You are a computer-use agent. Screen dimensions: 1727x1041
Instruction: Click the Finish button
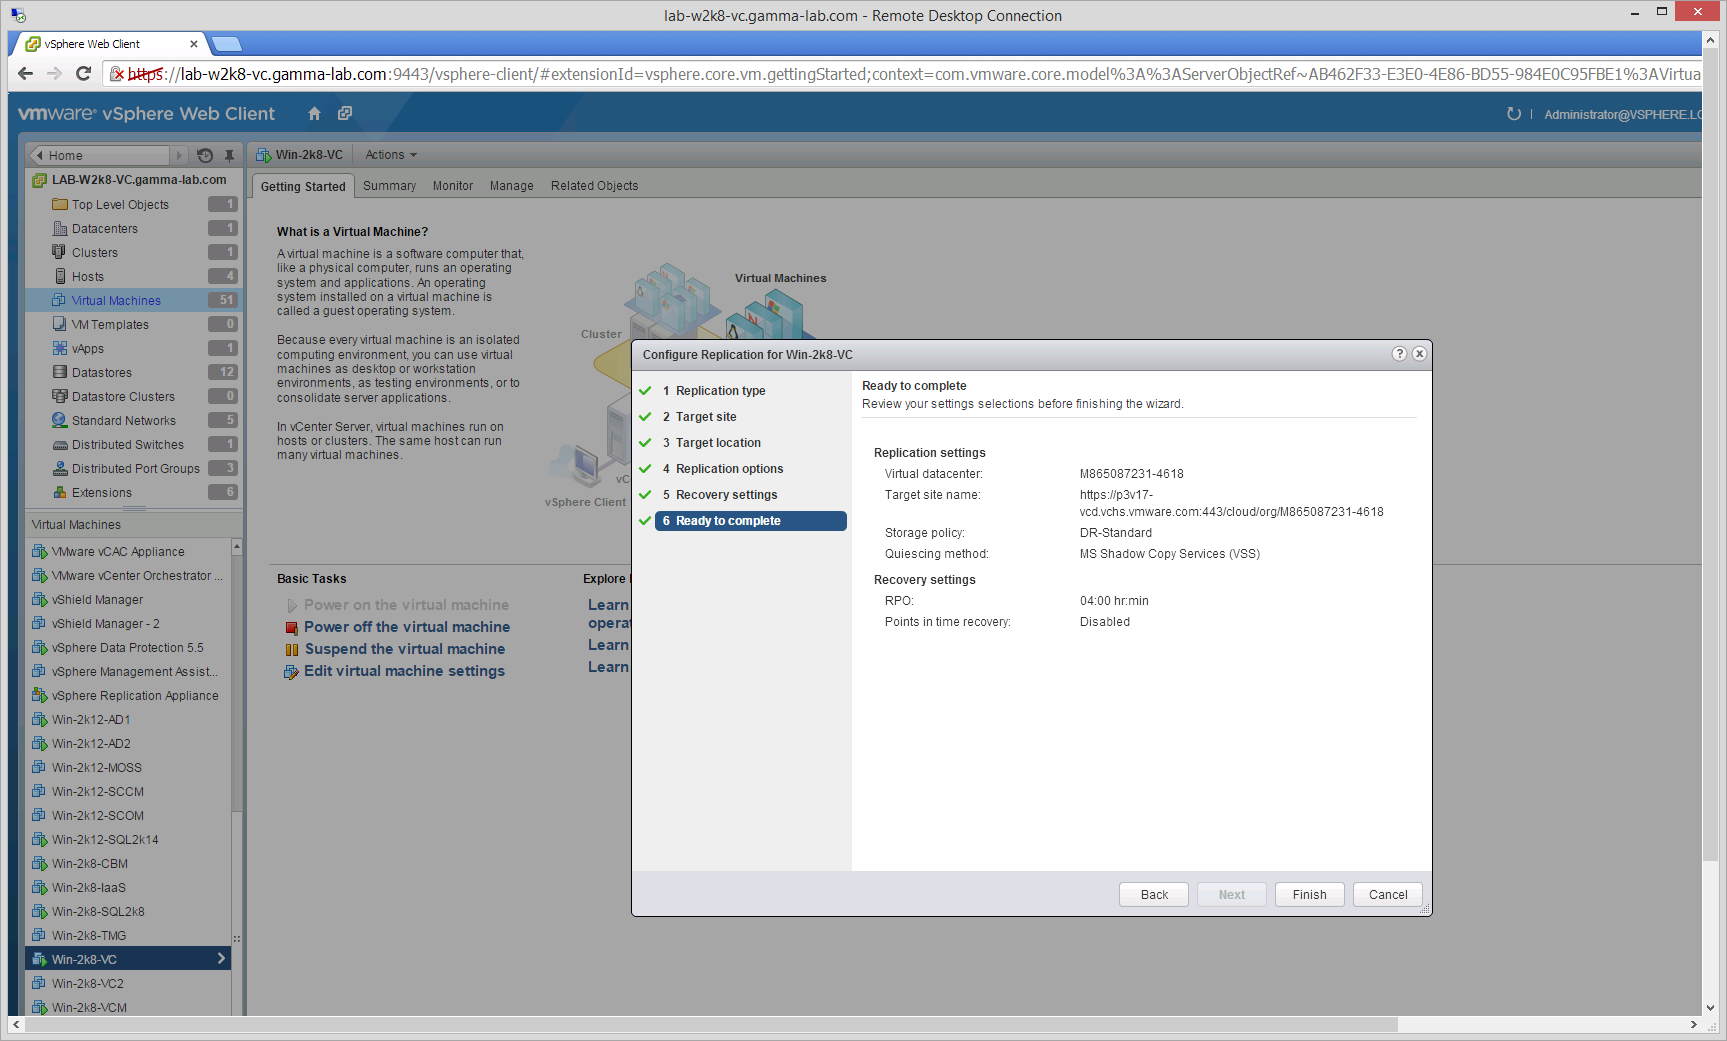(x=1309, y=895)
